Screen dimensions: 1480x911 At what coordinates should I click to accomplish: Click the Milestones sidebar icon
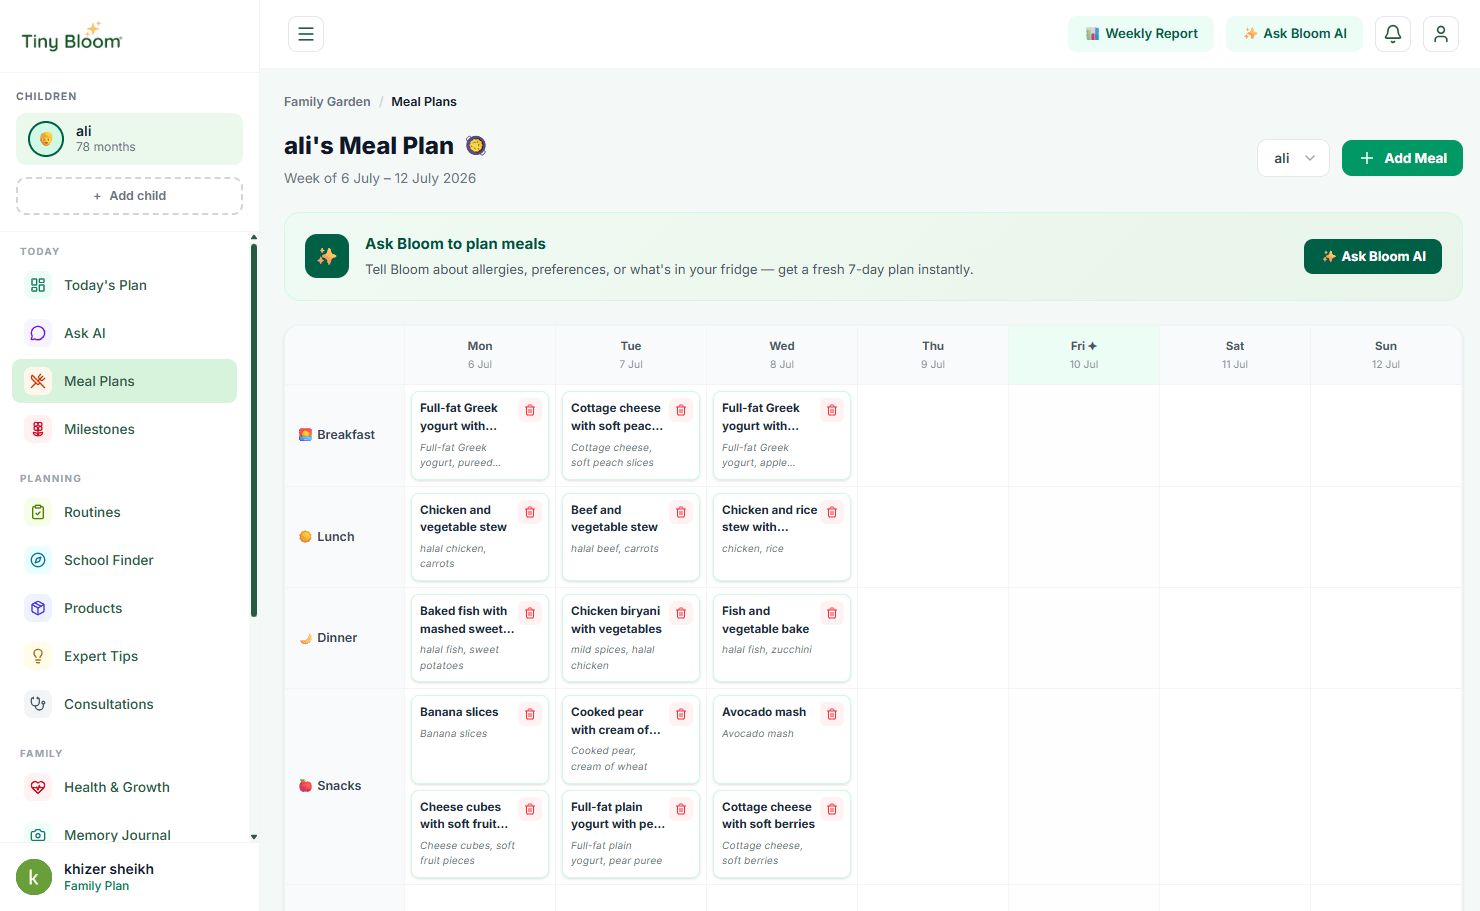click(x=38, y=429)
